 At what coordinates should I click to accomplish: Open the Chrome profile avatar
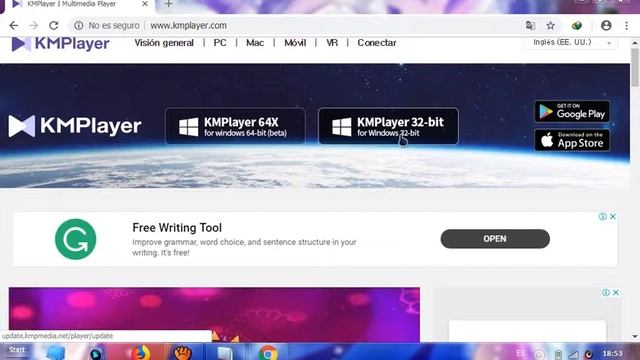606,25
